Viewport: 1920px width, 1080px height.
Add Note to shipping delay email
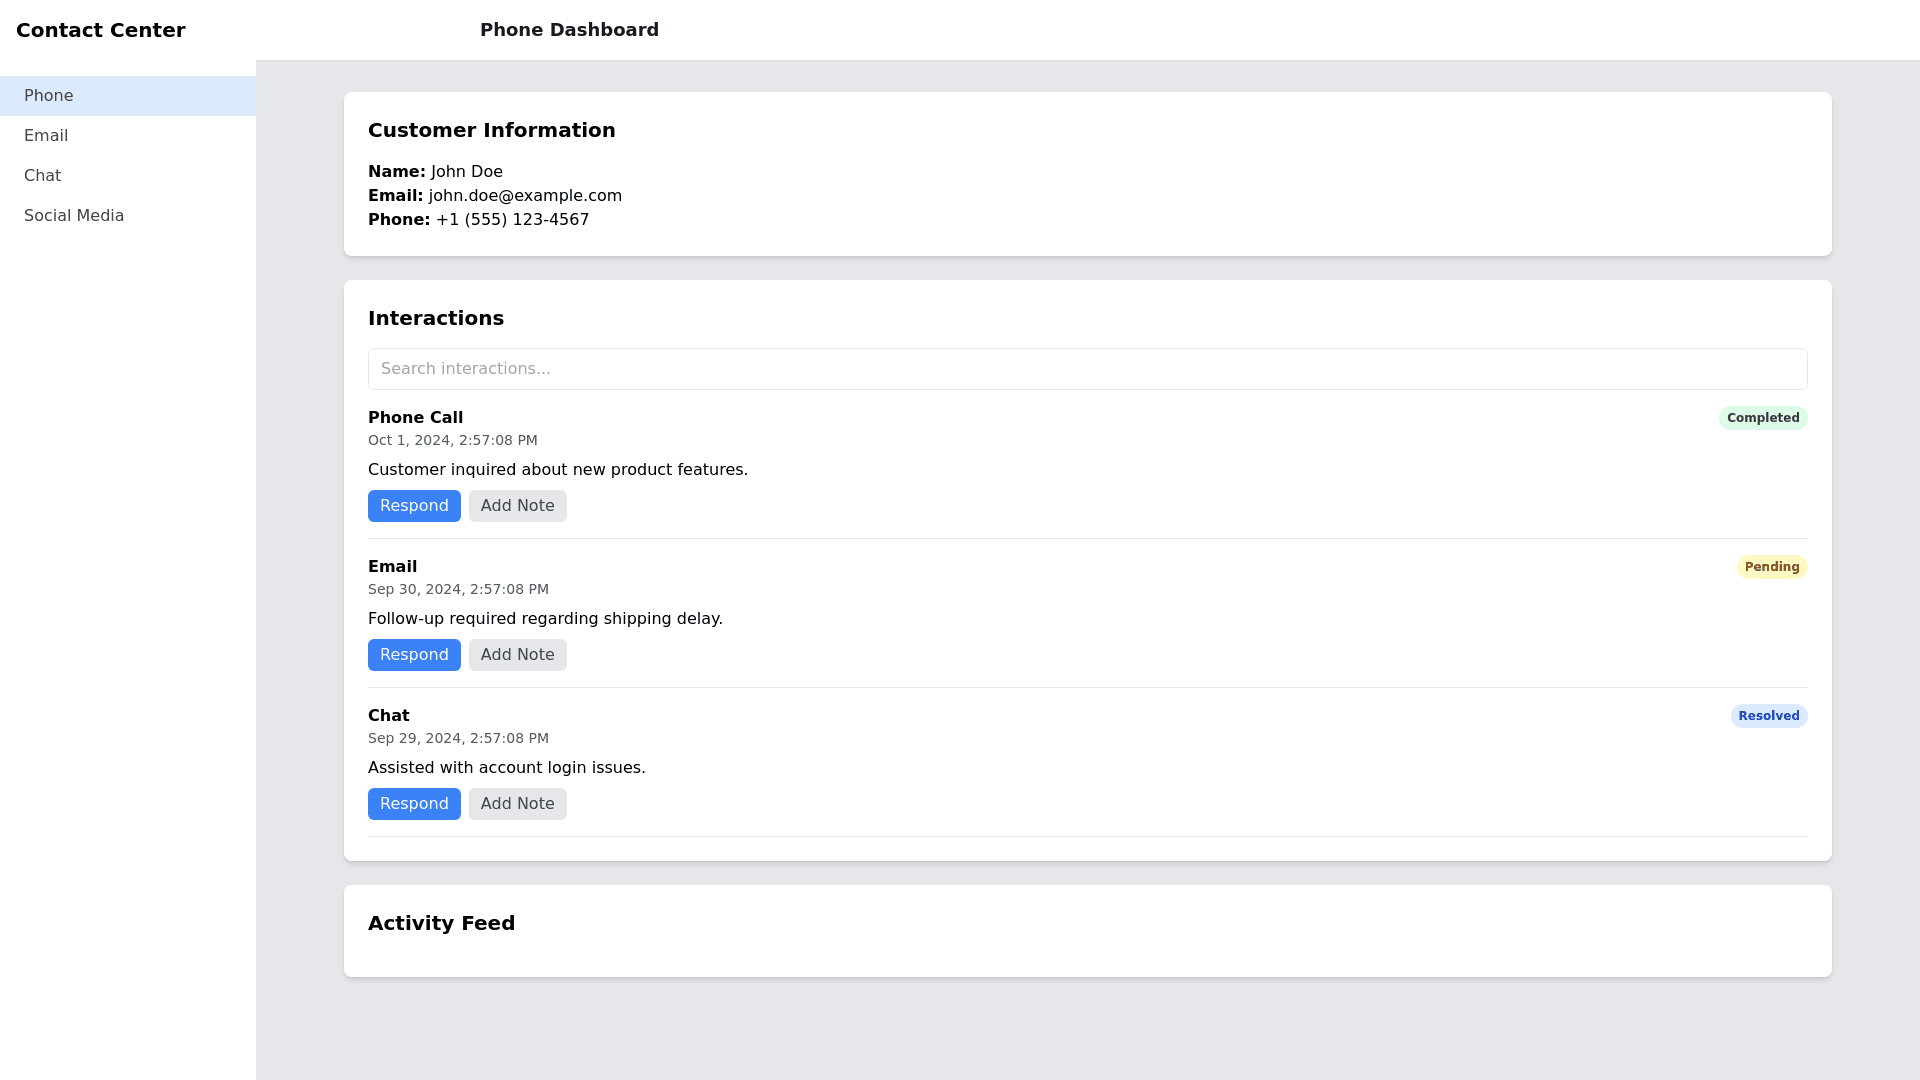click(517, 655)
